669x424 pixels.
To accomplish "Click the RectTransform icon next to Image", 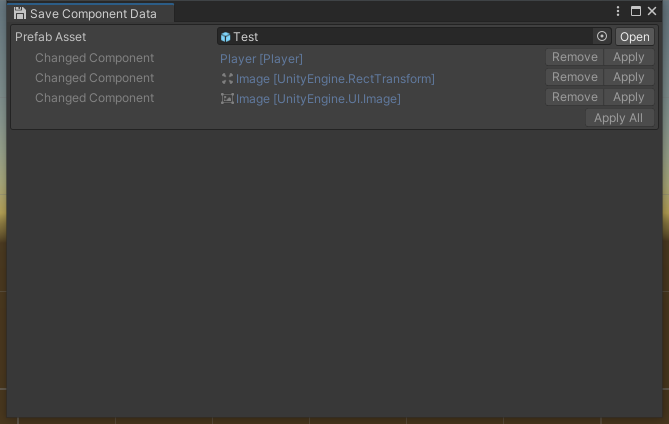I will click(227, 78).
